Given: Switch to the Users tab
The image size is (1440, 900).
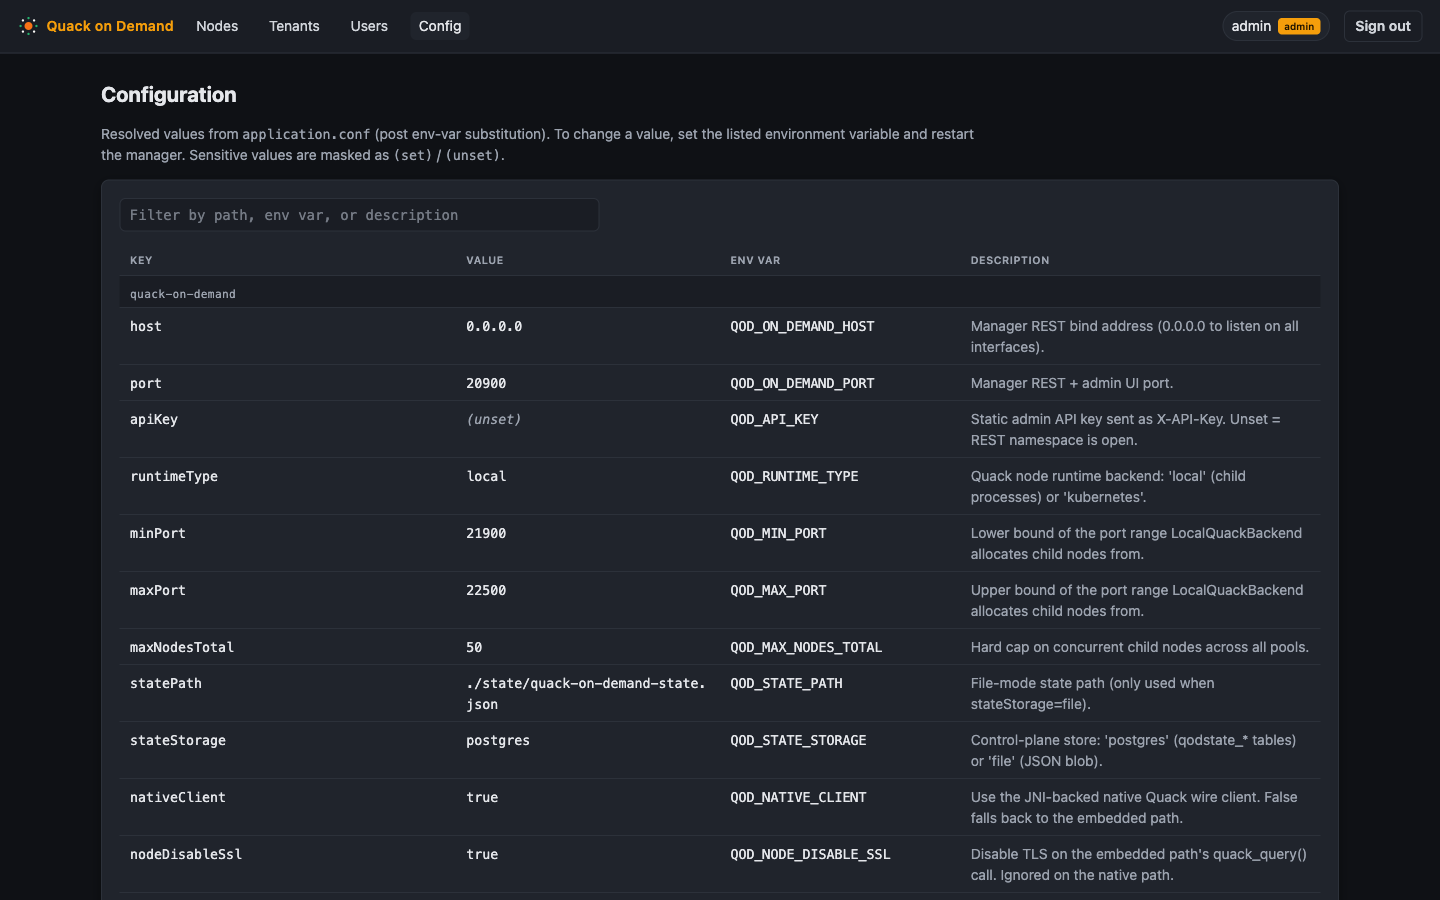Looking at the screenshot, I should (x=369, y=26).
